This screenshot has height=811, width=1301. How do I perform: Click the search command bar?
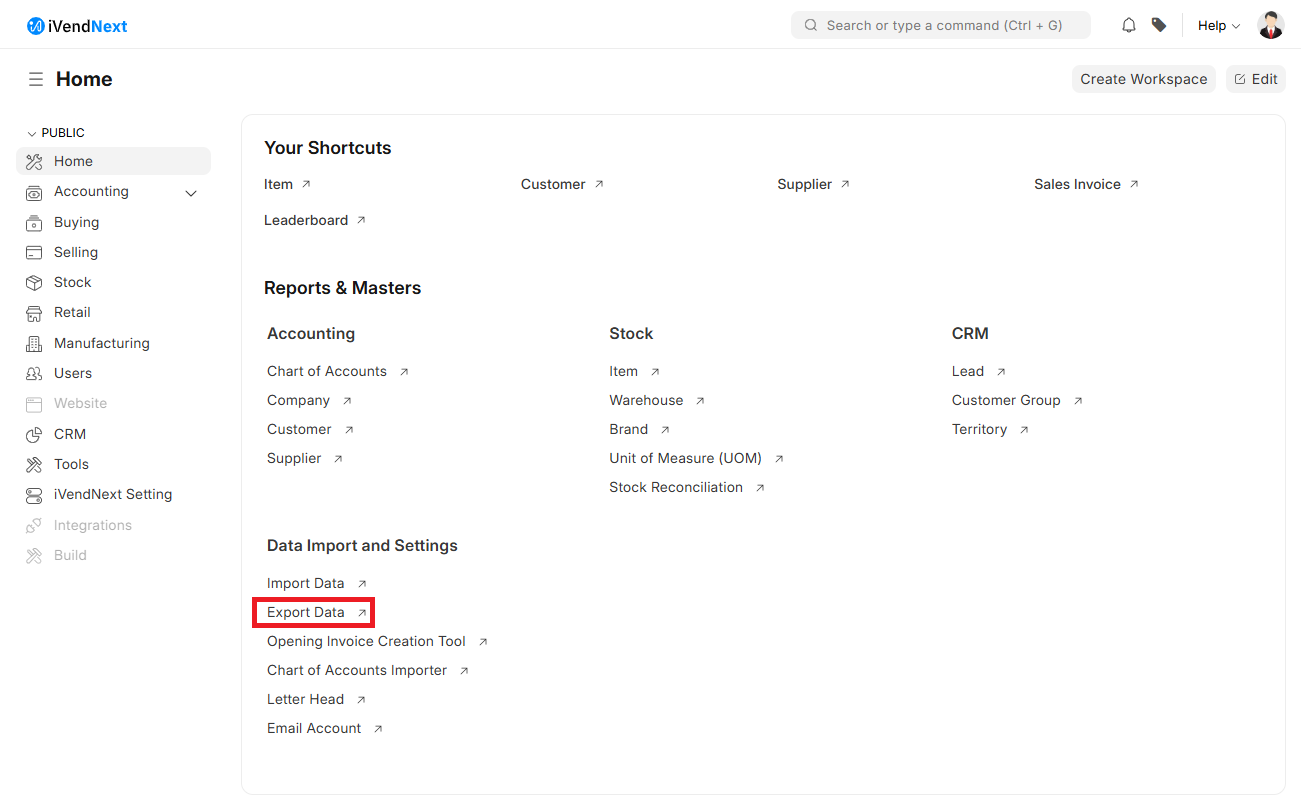(941, 25)
